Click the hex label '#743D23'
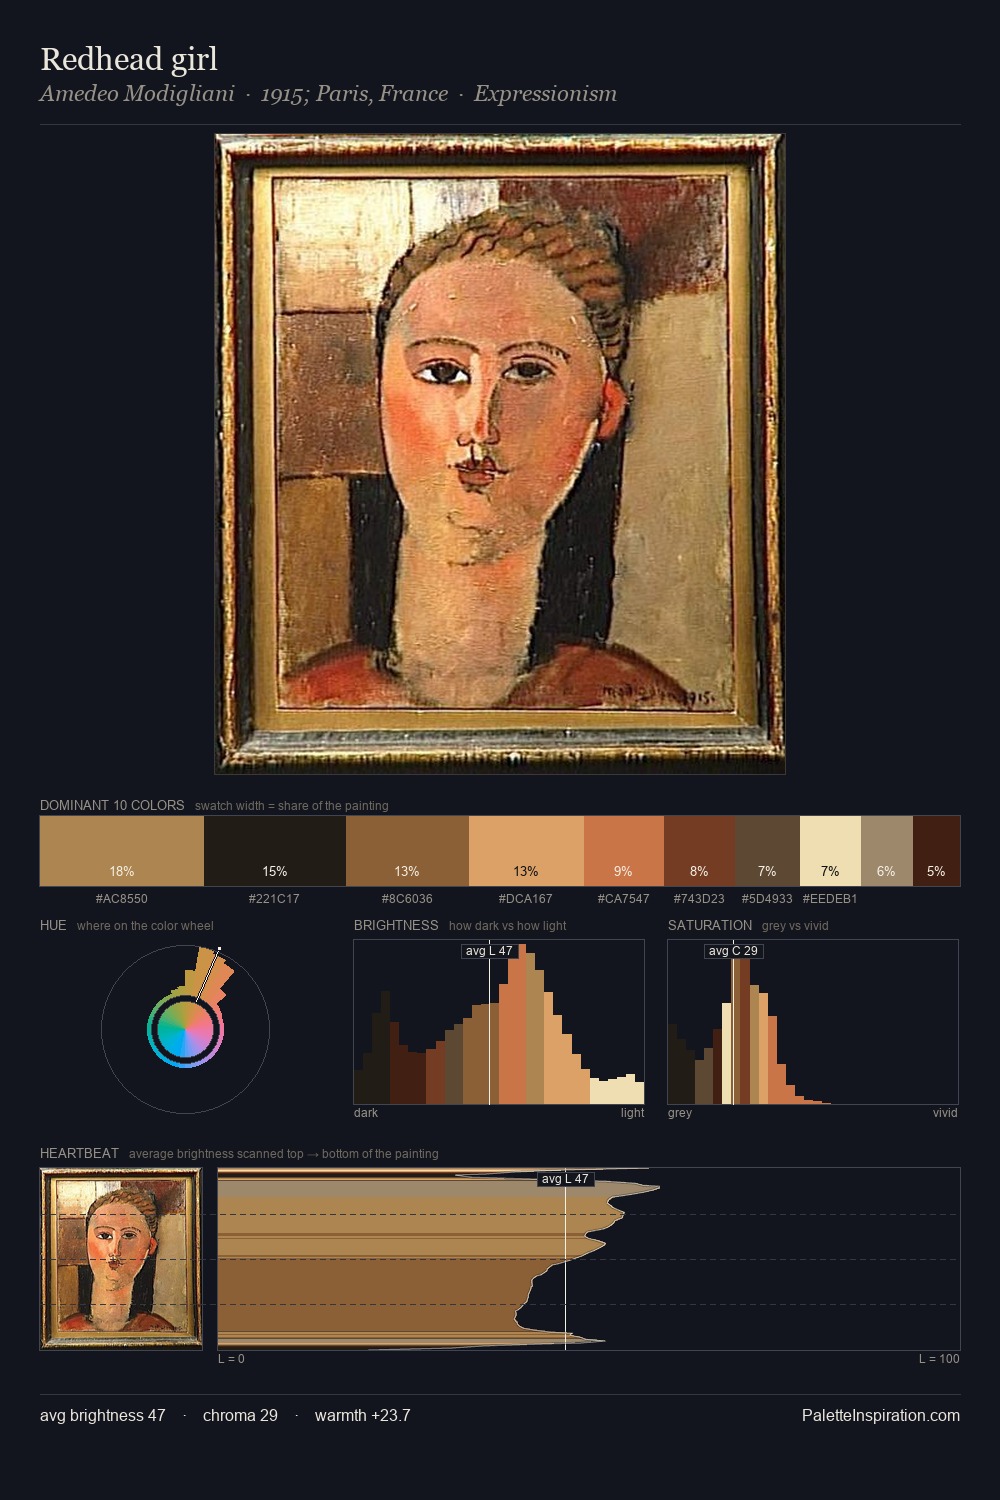 click(x=699, y=899)
